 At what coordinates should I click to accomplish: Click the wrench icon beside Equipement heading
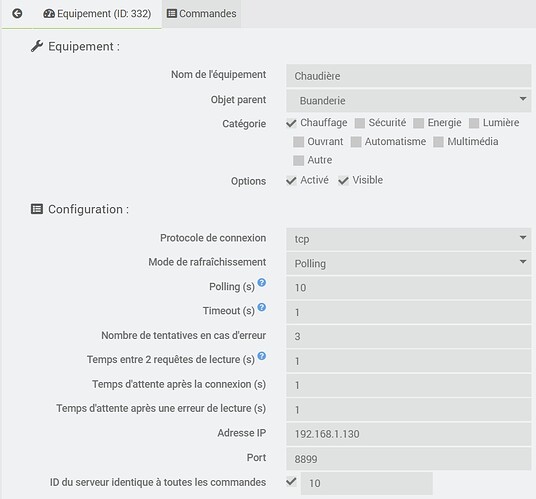click(x=37, y=46)
